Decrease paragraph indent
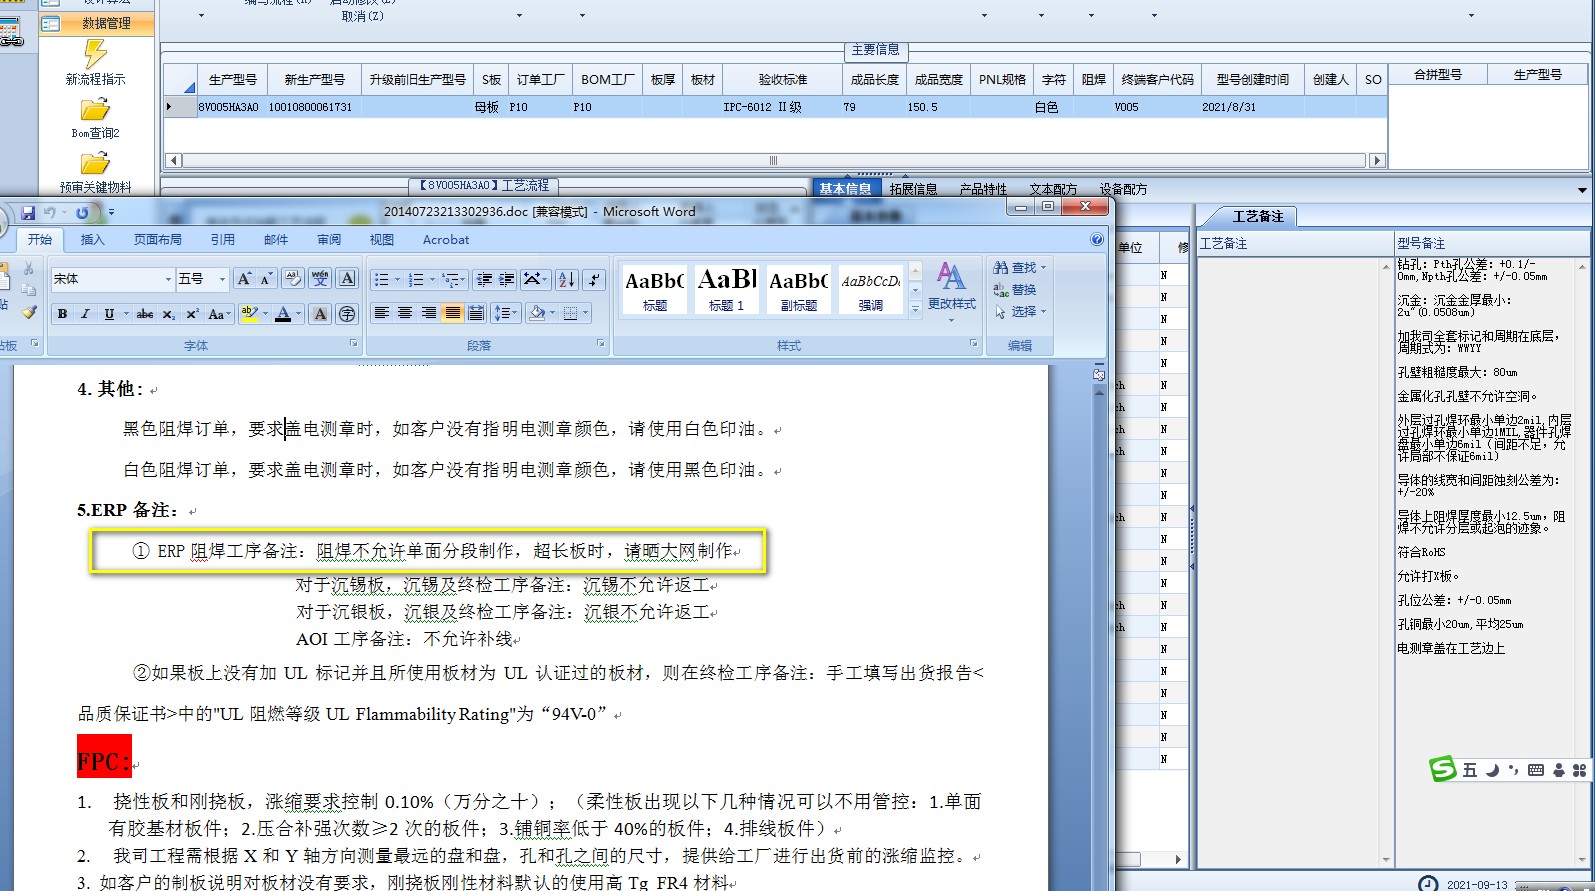The height and width of the screenshot is (891, 1595). (484, 279)
